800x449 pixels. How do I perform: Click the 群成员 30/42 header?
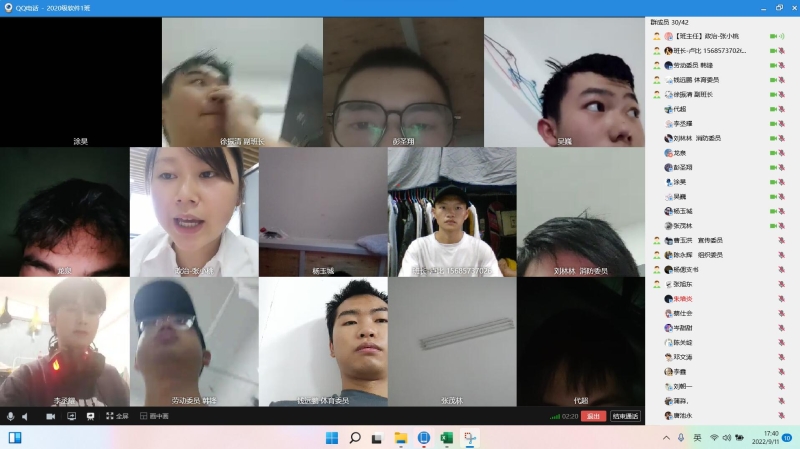click(669, 20)
